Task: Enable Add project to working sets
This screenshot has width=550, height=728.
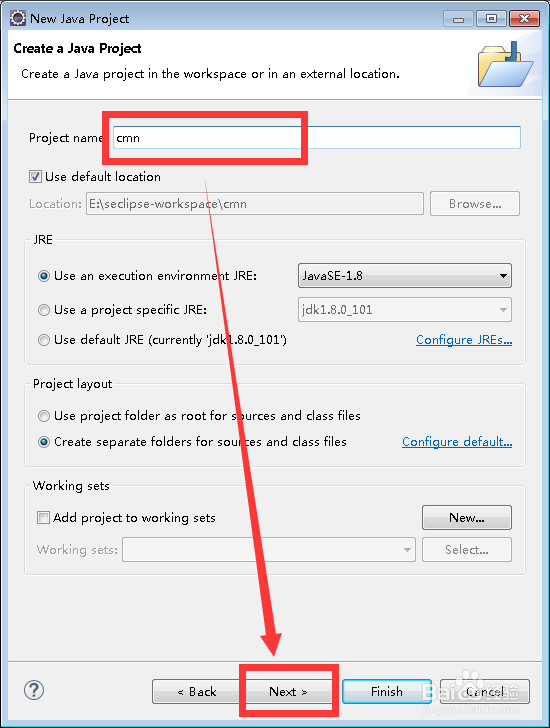Action: 43,518
